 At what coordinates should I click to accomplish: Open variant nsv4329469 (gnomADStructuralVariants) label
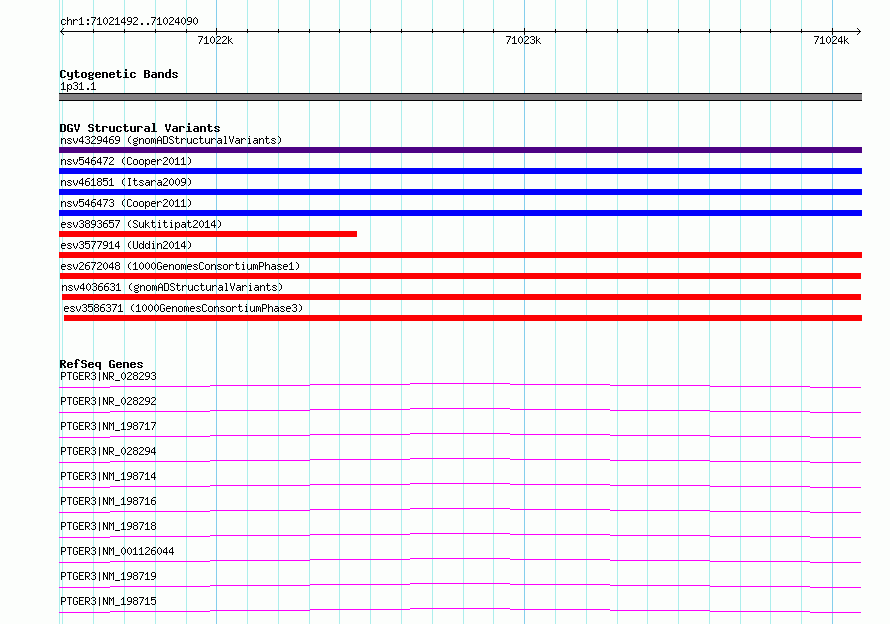point(171,140)
